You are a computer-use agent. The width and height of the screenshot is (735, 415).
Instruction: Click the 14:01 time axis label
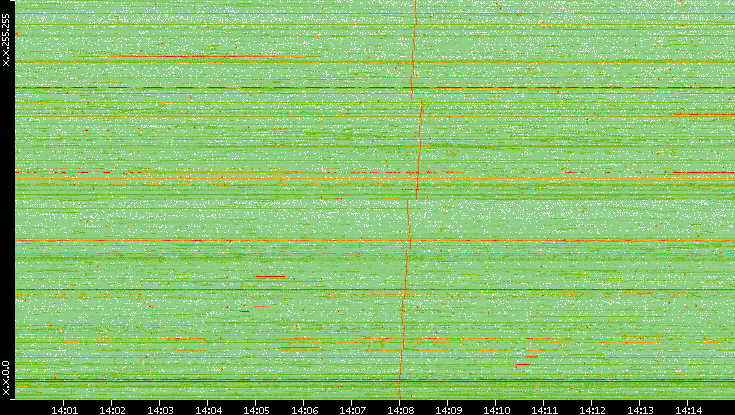(x=64, y=410)
